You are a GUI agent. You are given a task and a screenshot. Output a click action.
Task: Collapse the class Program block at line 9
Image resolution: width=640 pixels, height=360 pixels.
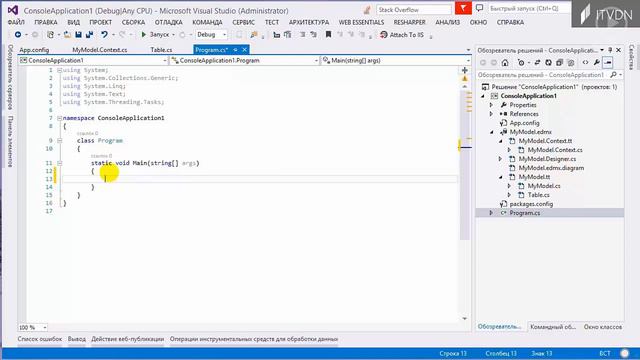click(60, 140)
